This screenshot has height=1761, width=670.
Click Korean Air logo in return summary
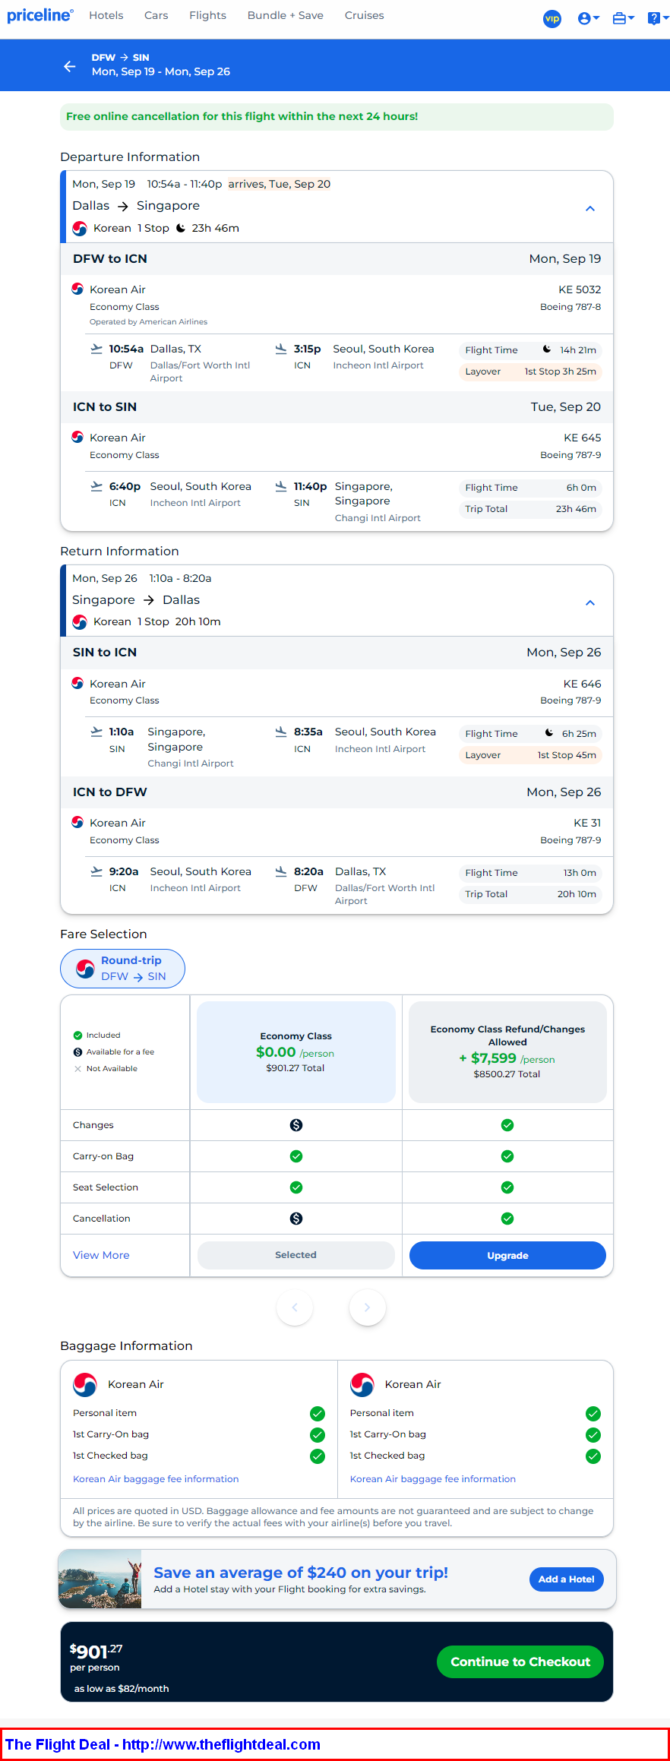(x=80, y=622)
